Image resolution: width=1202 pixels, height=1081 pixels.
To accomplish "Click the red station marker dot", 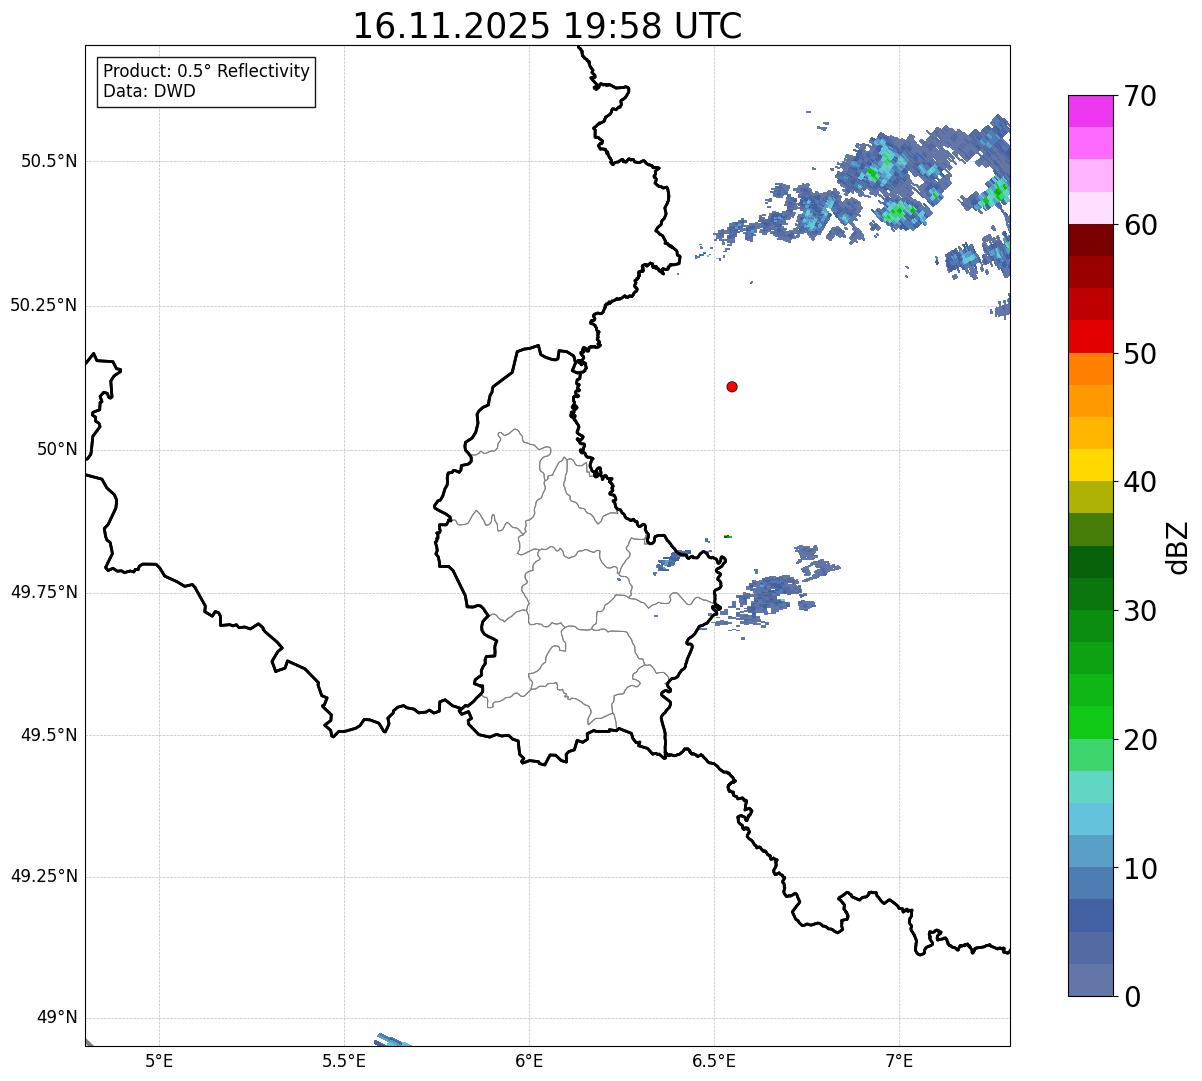I will pyautogui.click(x=732, y=386).
